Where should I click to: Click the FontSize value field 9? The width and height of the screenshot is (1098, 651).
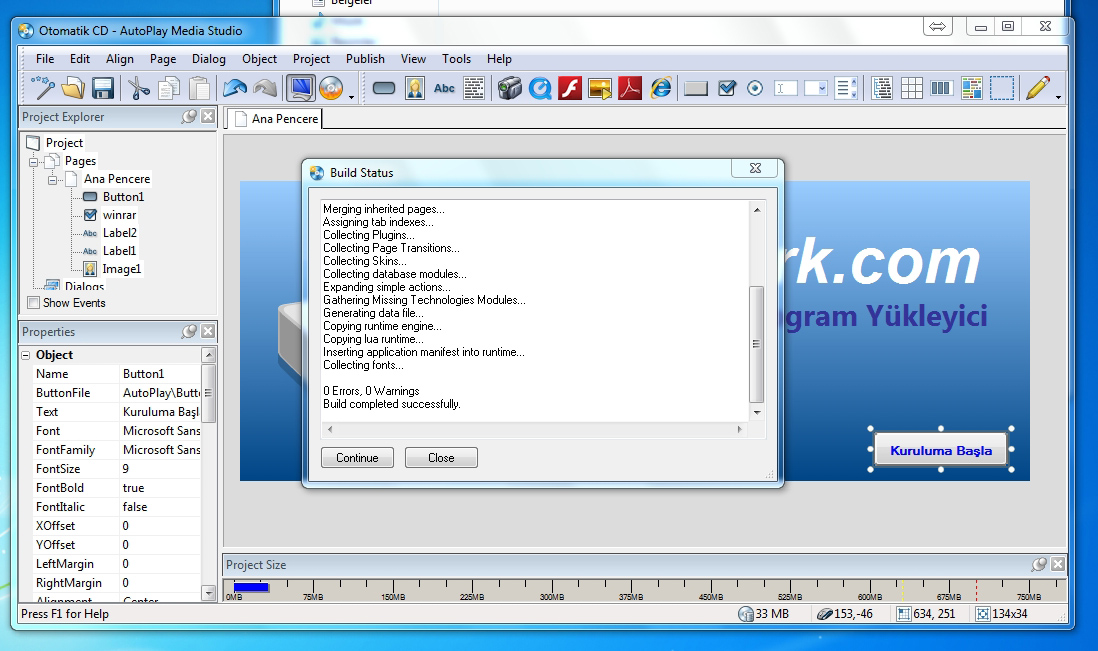point(160,469)
